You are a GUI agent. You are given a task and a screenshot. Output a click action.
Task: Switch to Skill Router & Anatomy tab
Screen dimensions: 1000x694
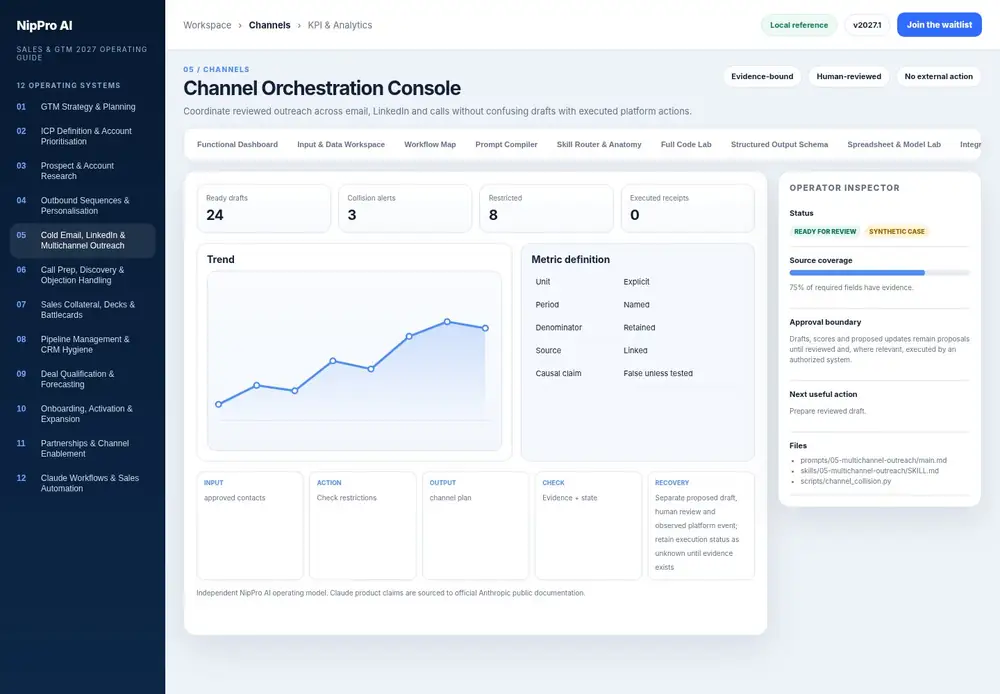tap(599, 144)
